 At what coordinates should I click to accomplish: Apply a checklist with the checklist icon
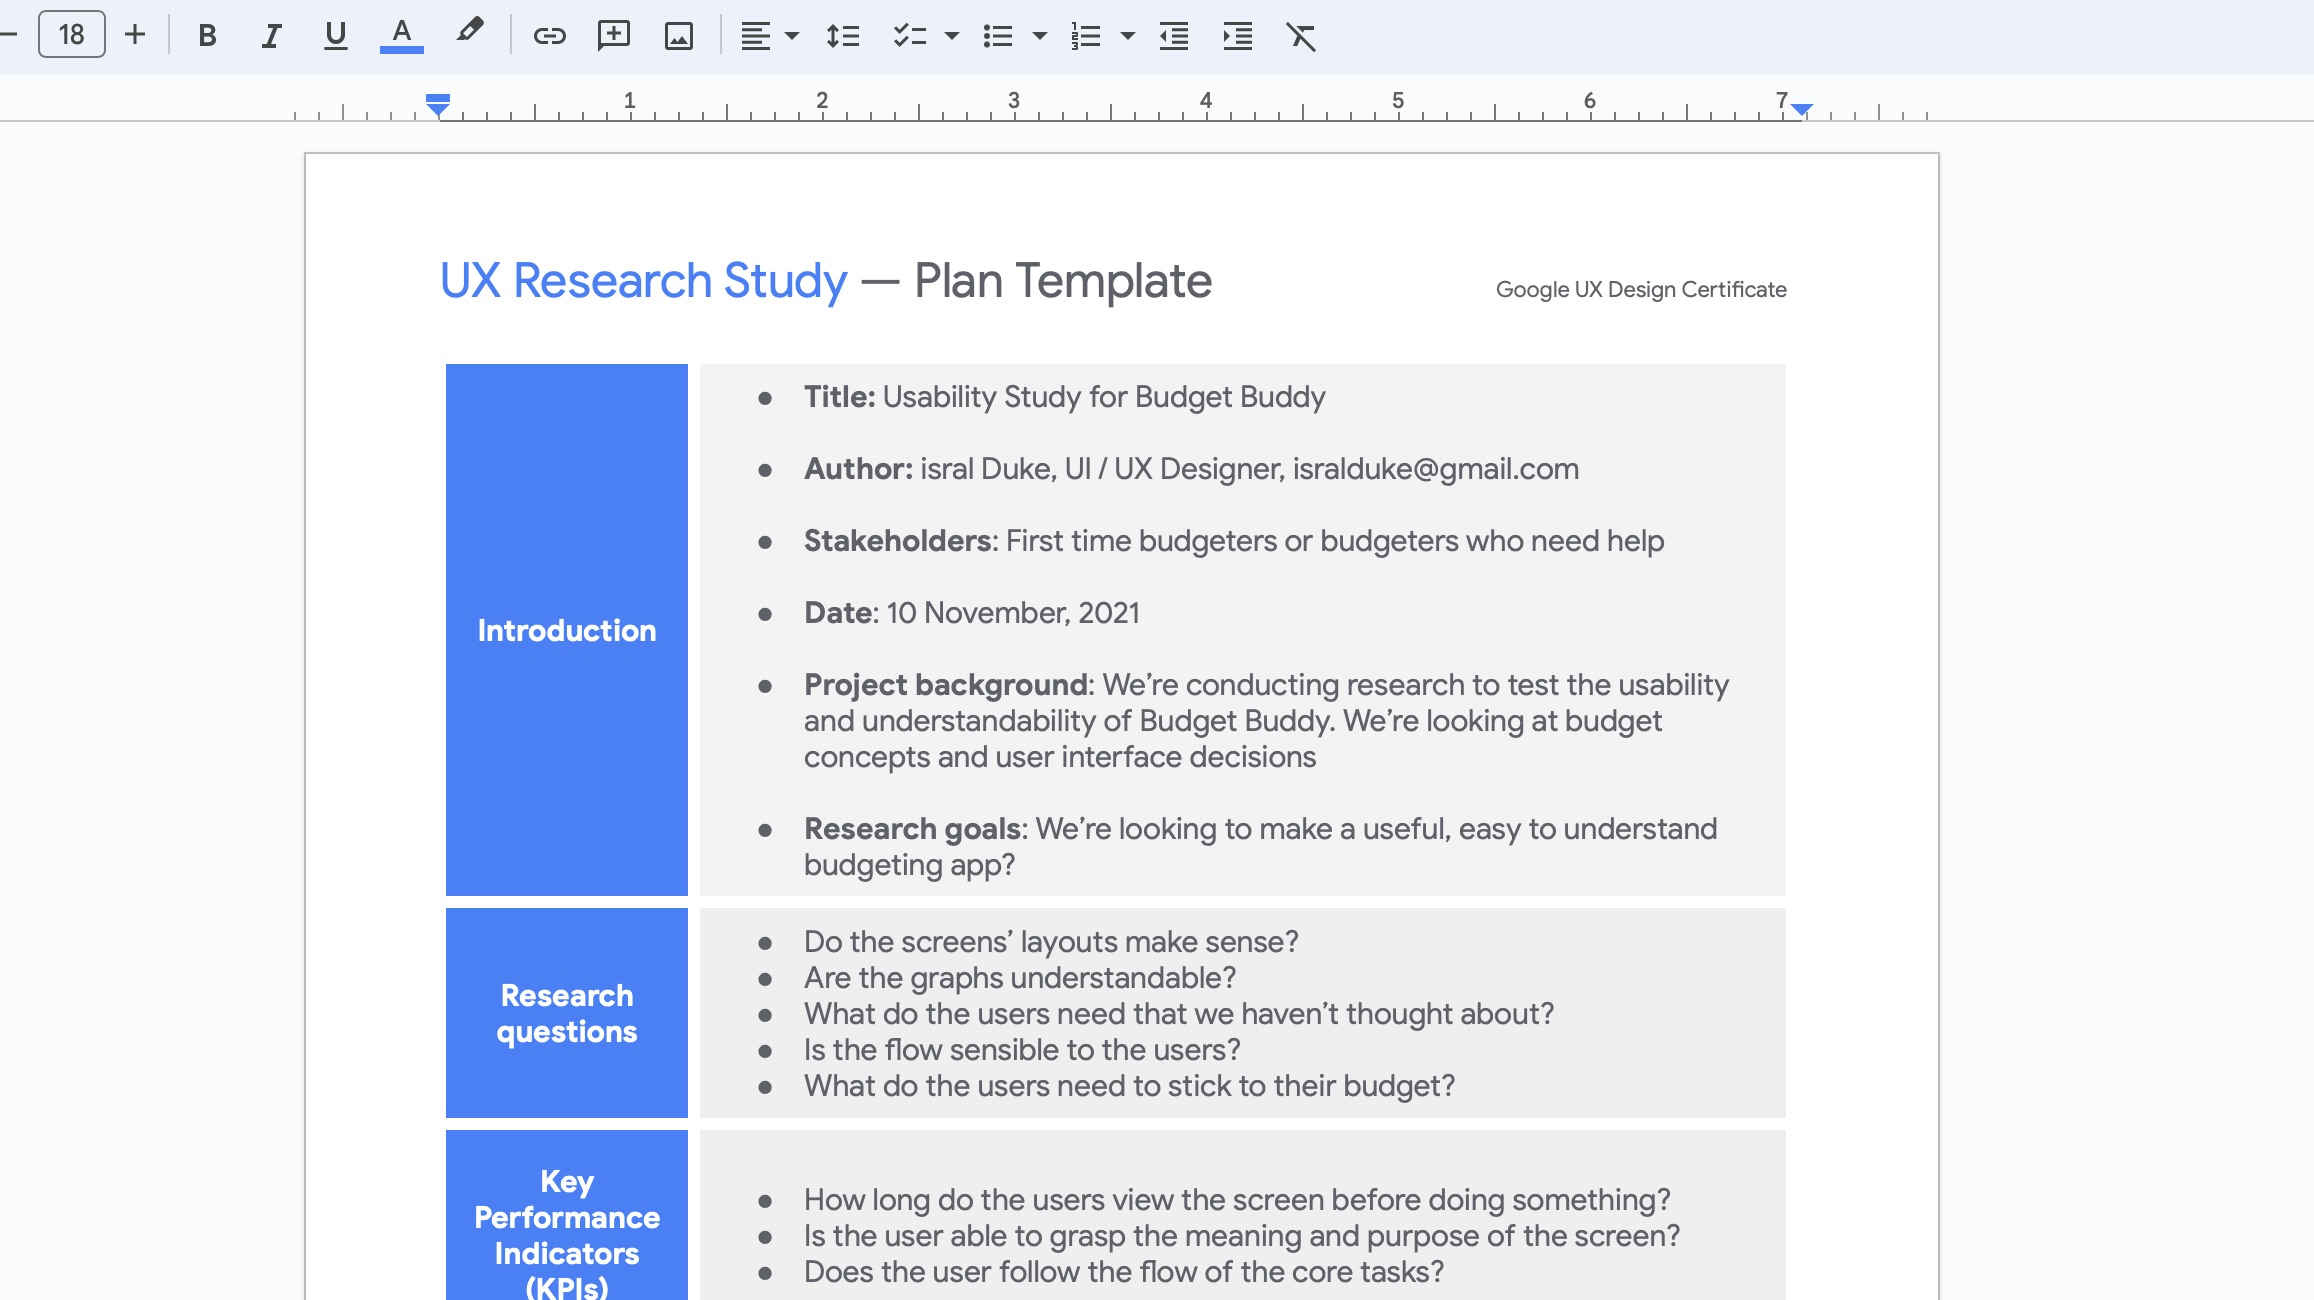(909, 36)
